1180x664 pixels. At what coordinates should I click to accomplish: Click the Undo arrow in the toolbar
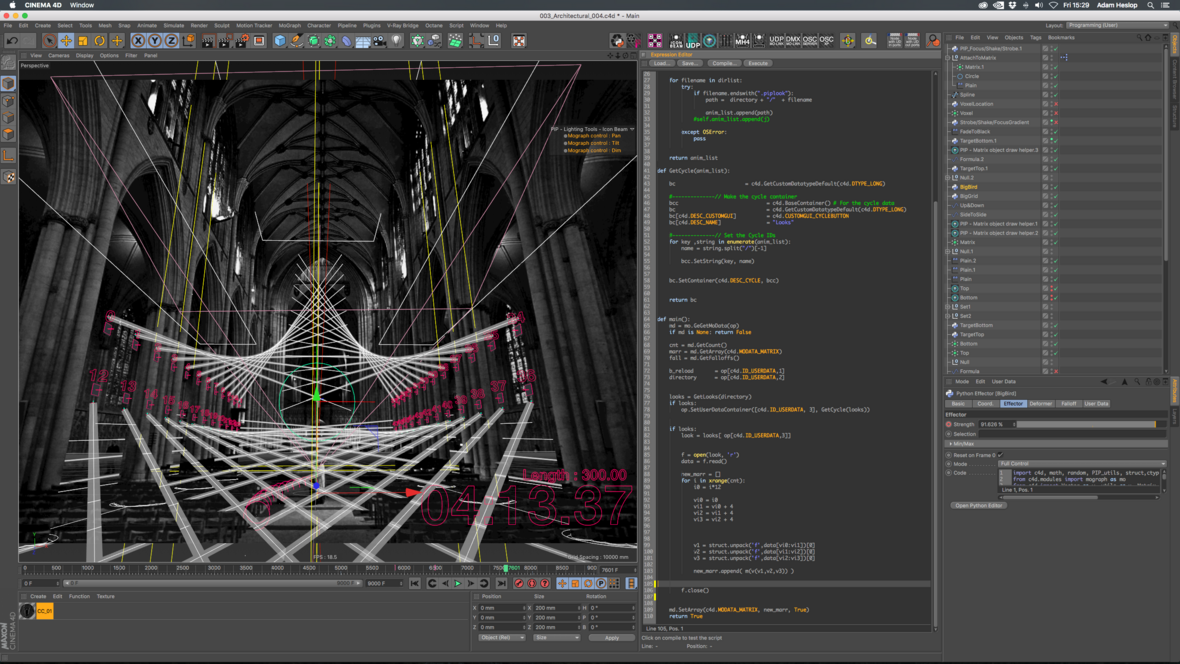[12, 41]
